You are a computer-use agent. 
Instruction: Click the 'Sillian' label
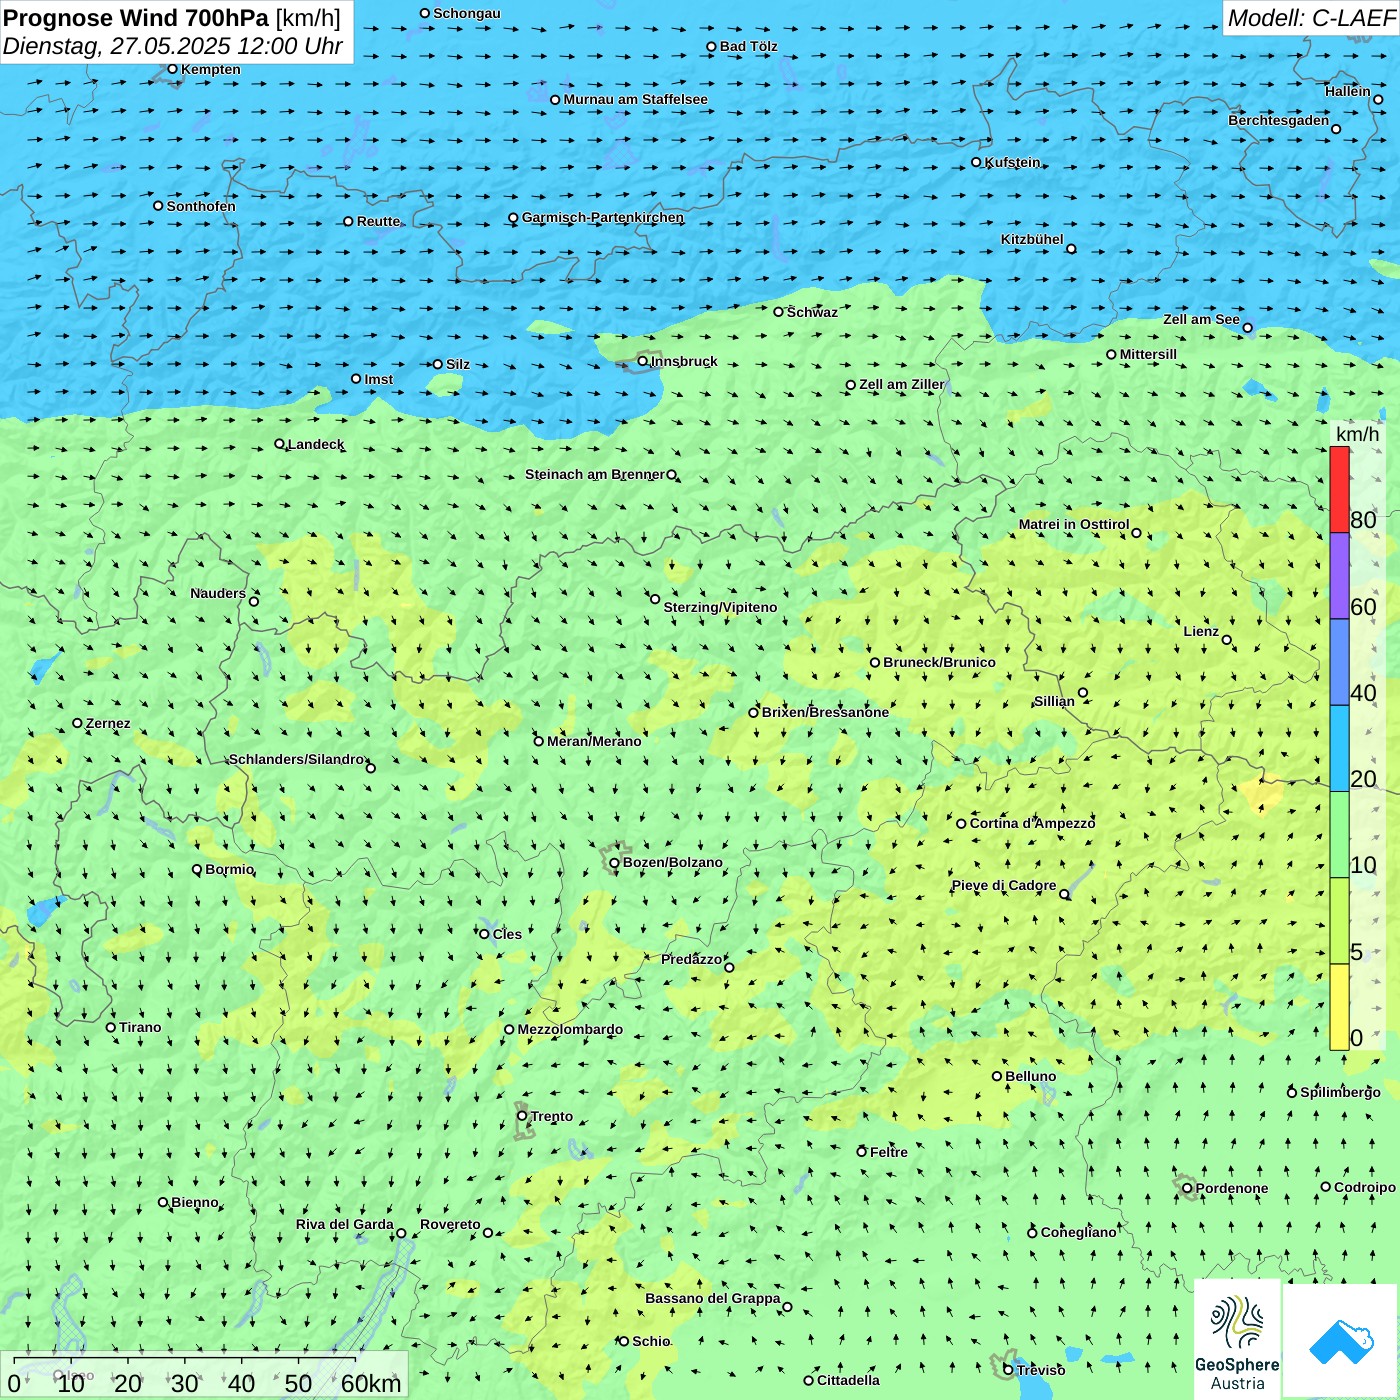coord(1054,701)
